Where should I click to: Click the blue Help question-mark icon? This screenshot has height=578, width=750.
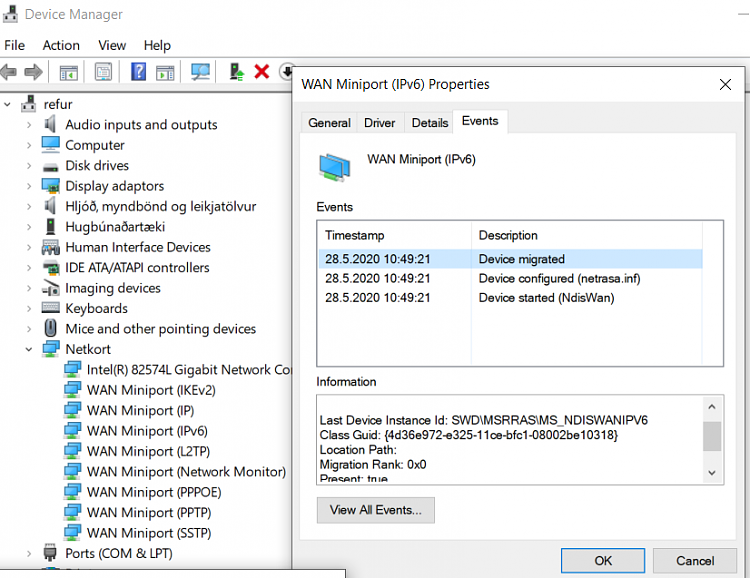point(138,72)
